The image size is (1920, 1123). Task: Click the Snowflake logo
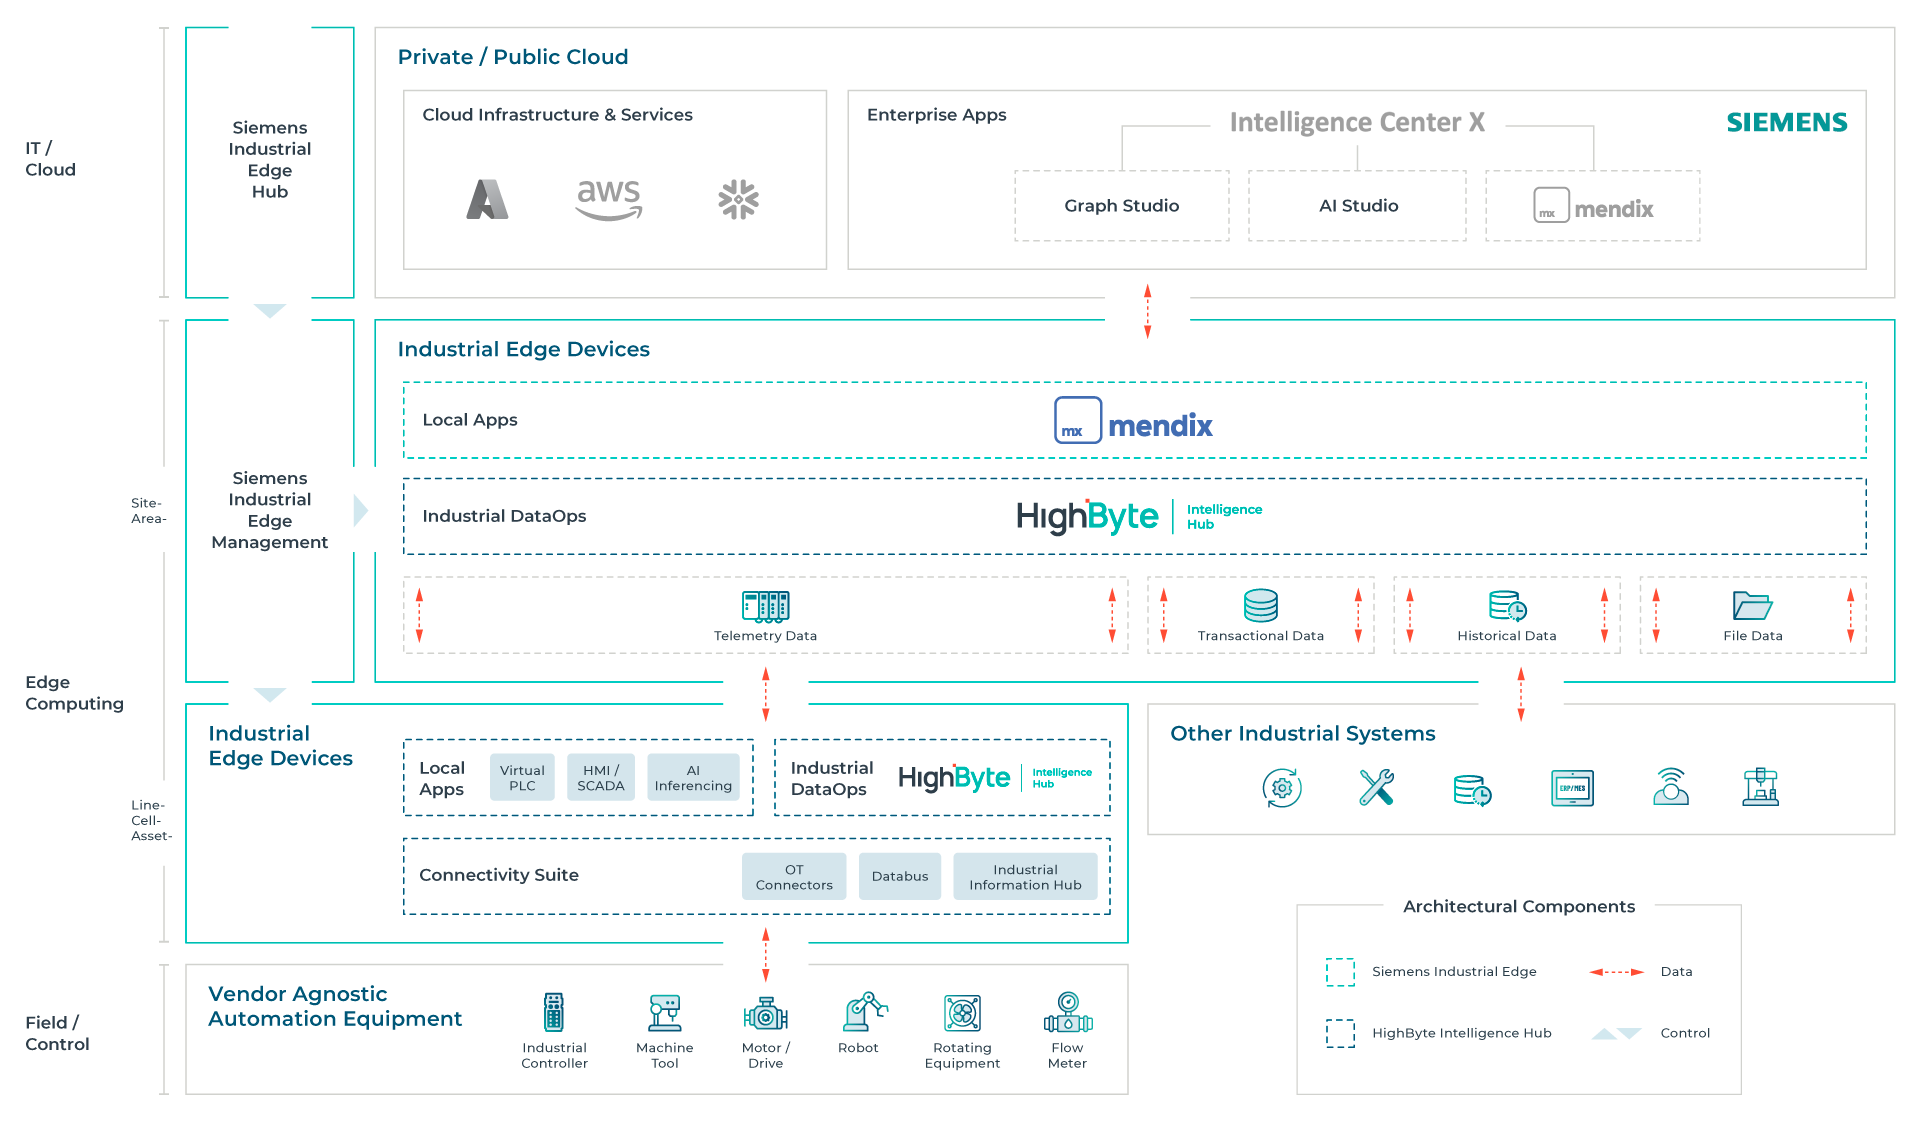click(738, 199)
